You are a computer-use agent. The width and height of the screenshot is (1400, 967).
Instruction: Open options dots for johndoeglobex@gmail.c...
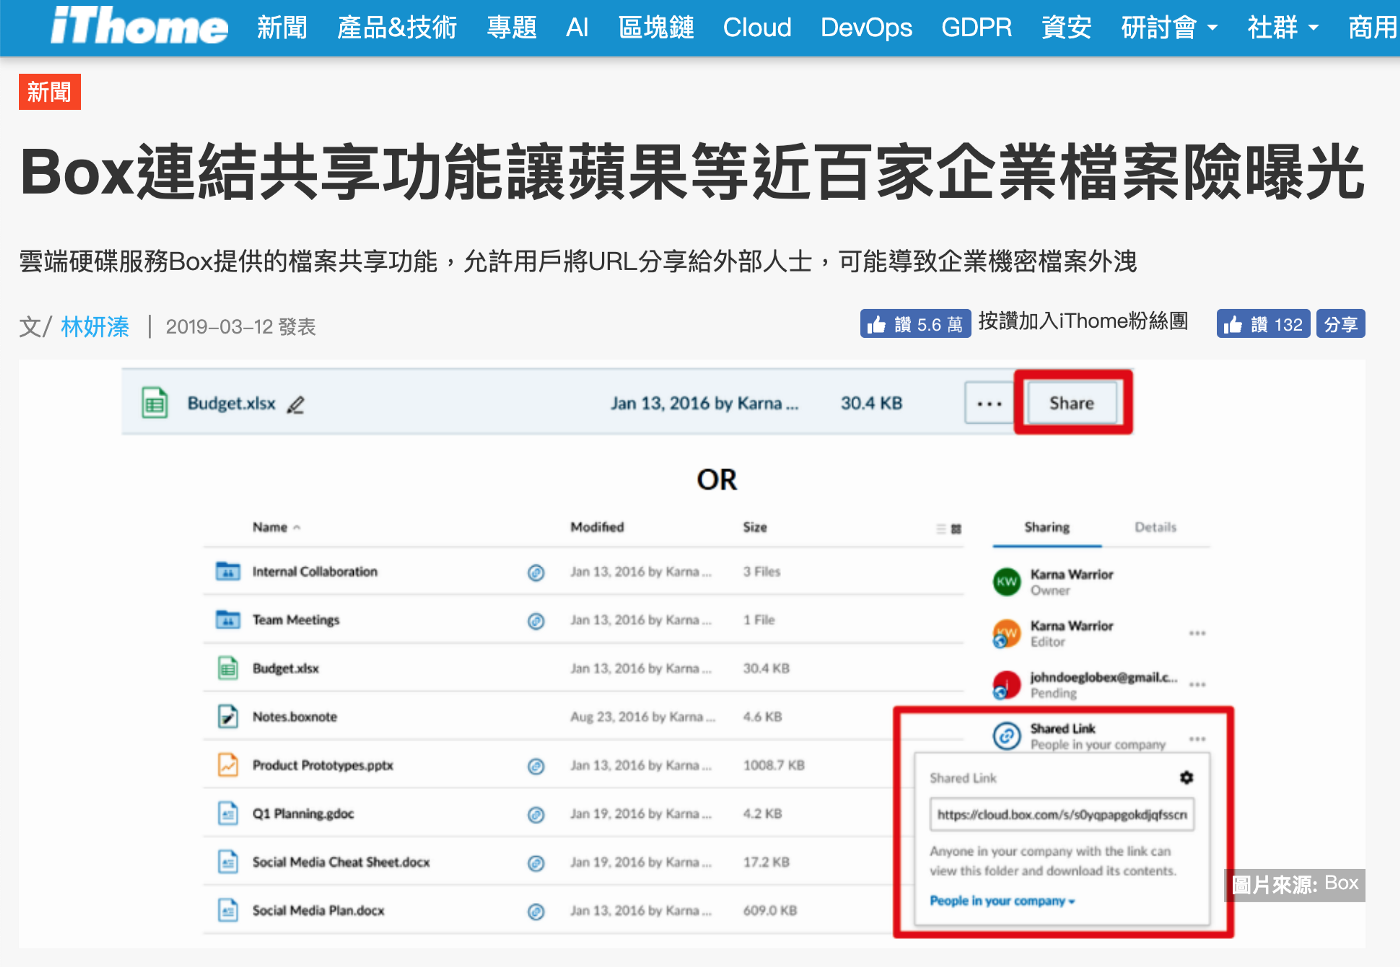point(1197,685)
